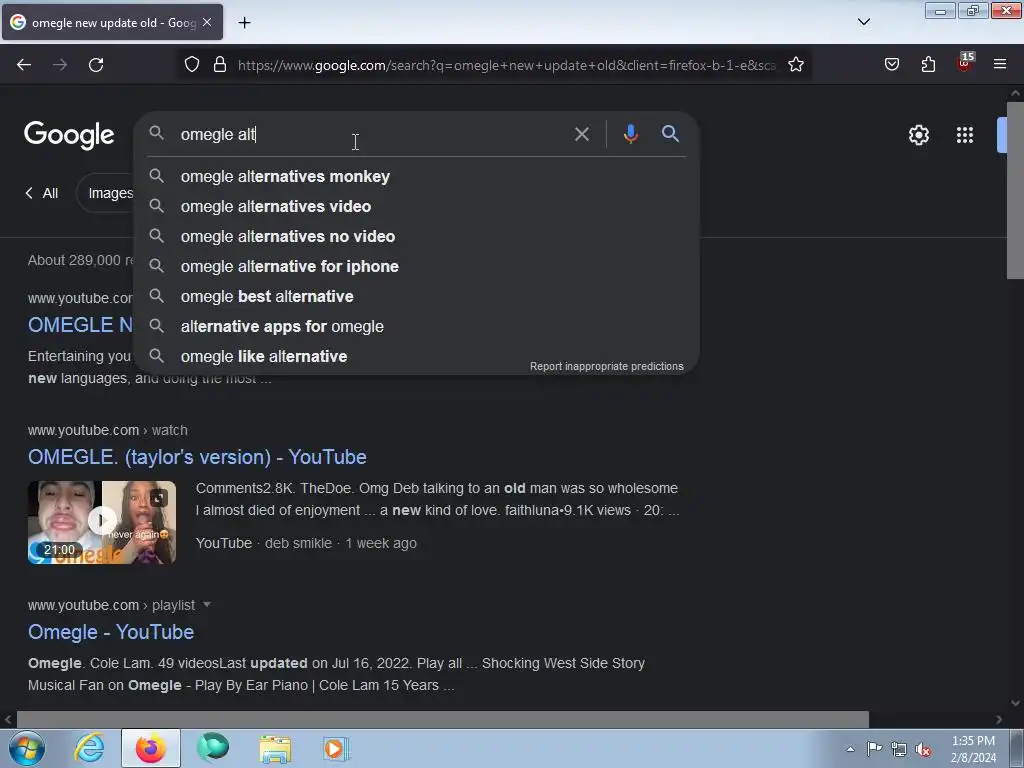Show hidden system tray icons
Image resolution: width=1024 pixels, height=768 pixels.
pos(850,749)
